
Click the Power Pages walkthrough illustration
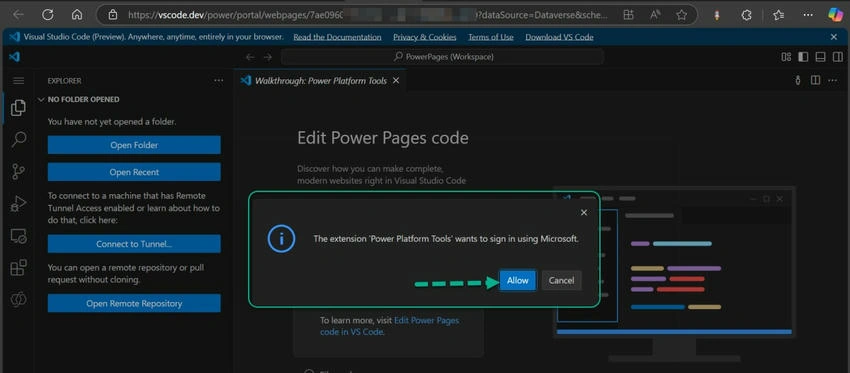tap(674, 274)
